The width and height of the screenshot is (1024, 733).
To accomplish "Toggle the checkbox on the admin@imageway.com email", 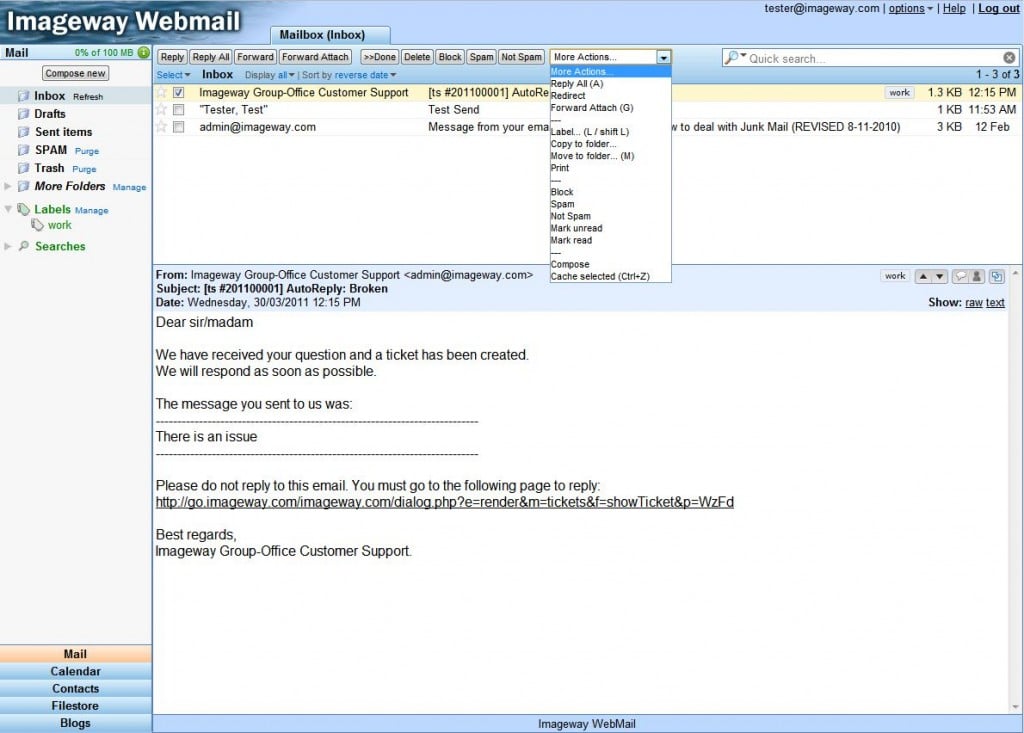I will pyautogui.click(x=178, y=127).
